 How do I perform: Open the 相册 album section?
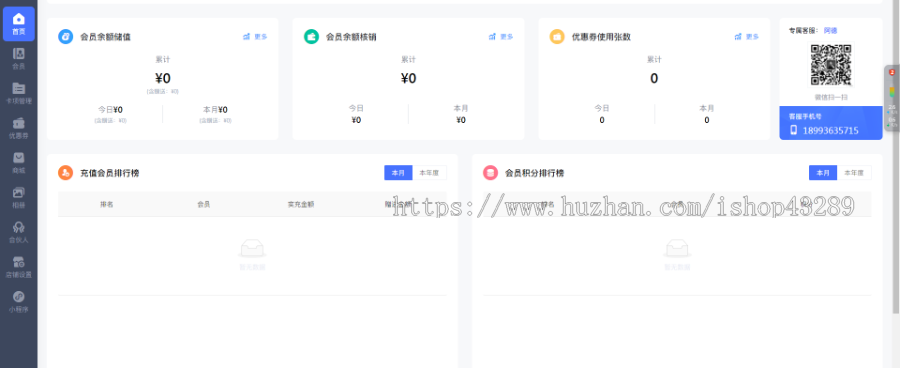point(18,197)
